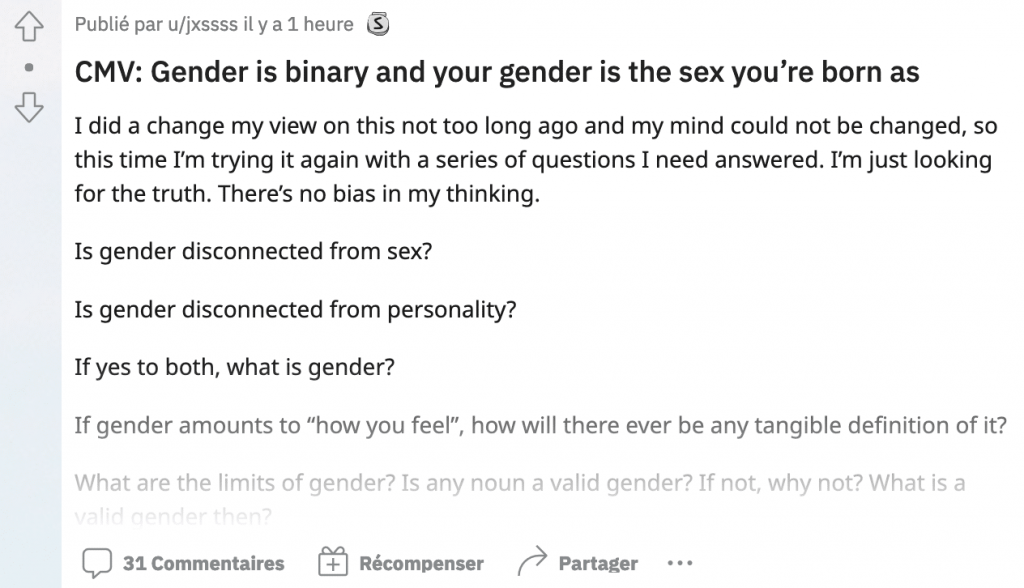
Task: Open the 31 Commentaires label
Action: [x=204, y=563]
